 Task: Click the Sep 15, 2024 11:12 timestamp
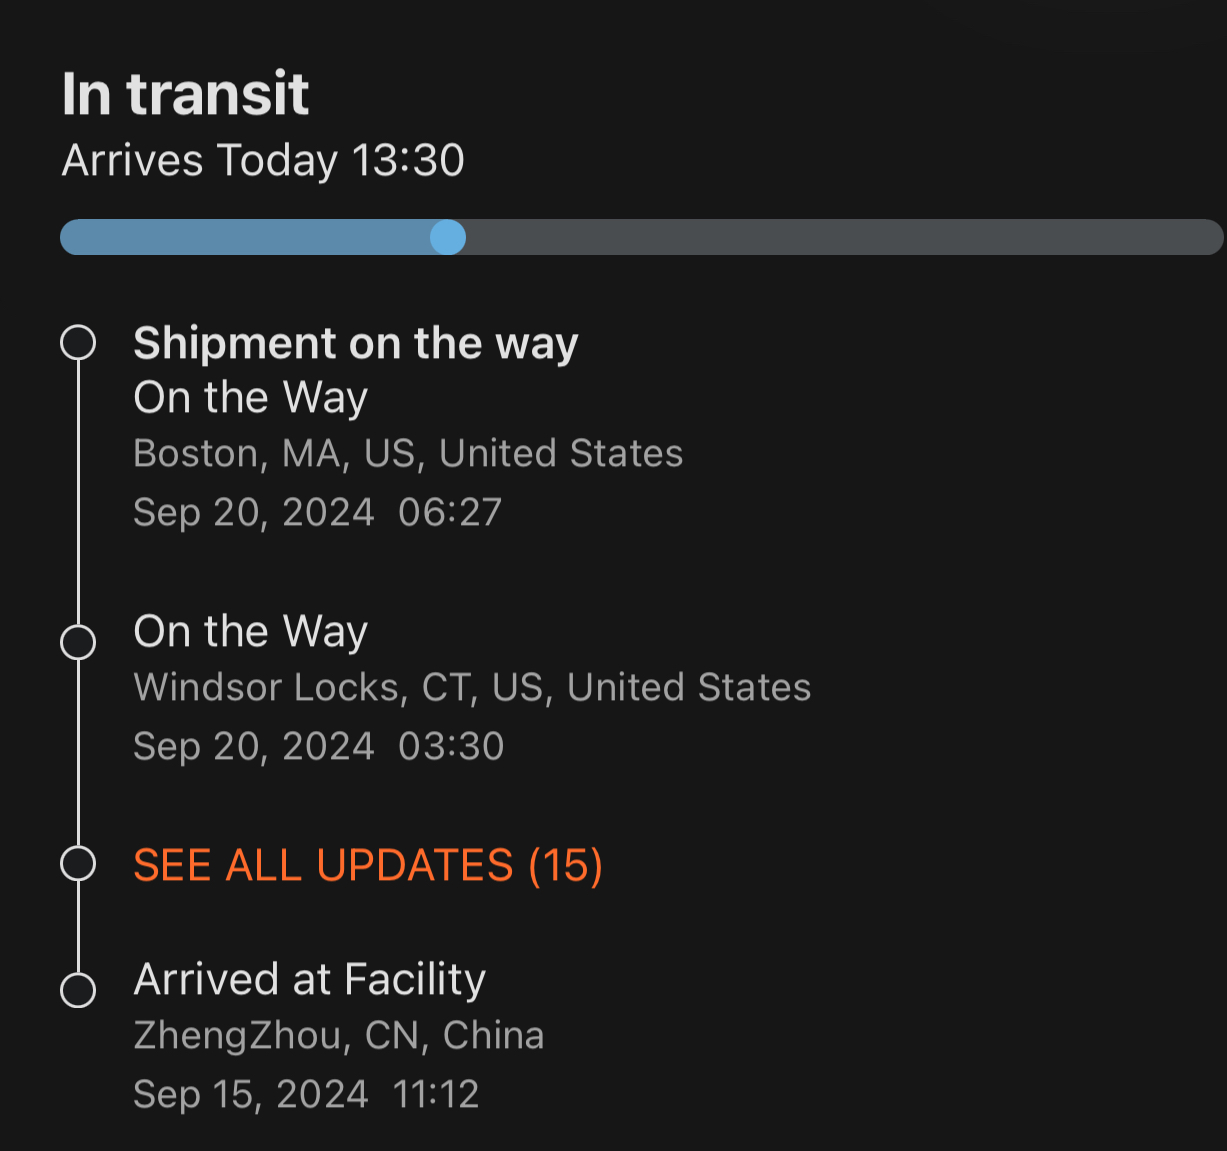(306, 1094)
